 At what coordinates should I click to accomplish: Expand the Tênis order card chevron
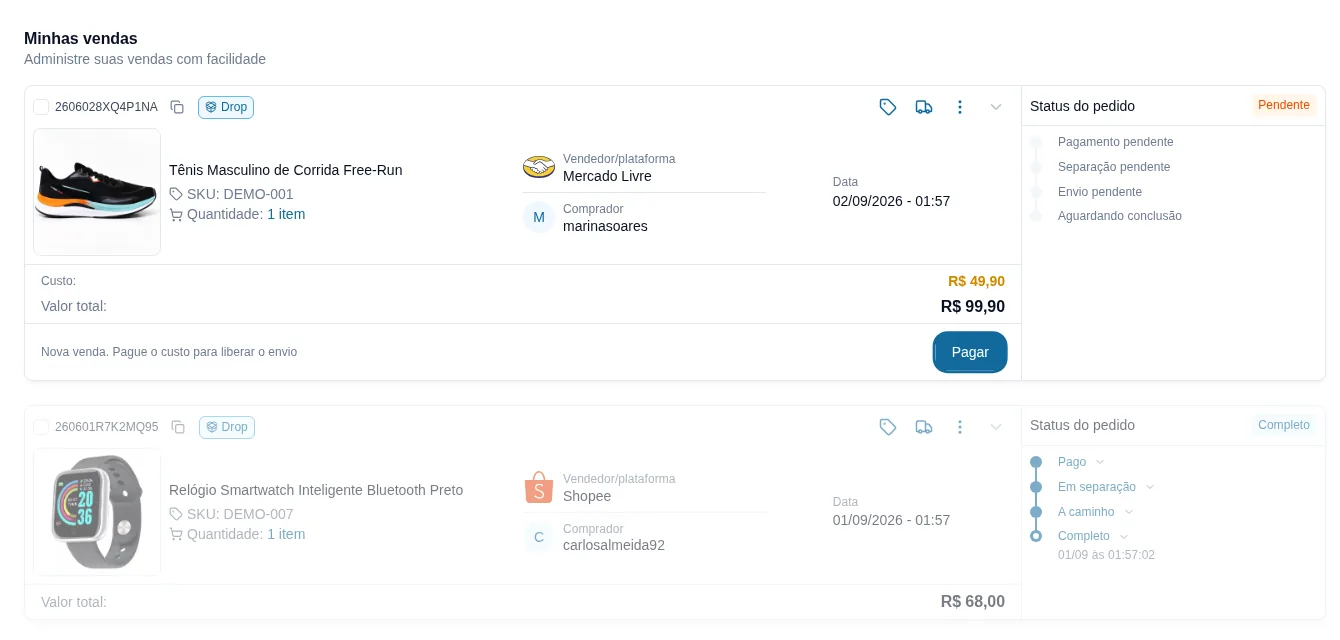[x=996, y=107]
